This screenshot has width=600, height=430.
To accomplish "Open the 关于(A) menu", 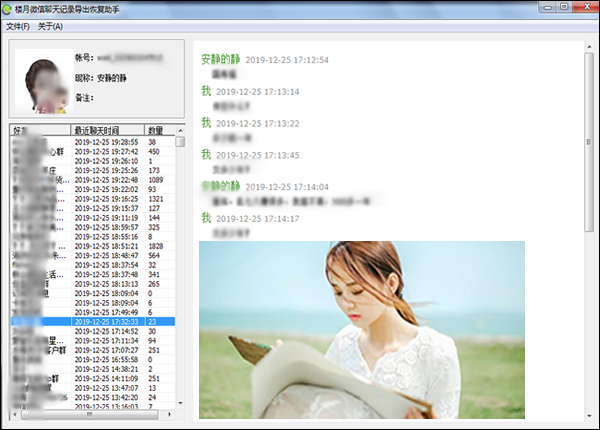I will (x=50, y=26).
